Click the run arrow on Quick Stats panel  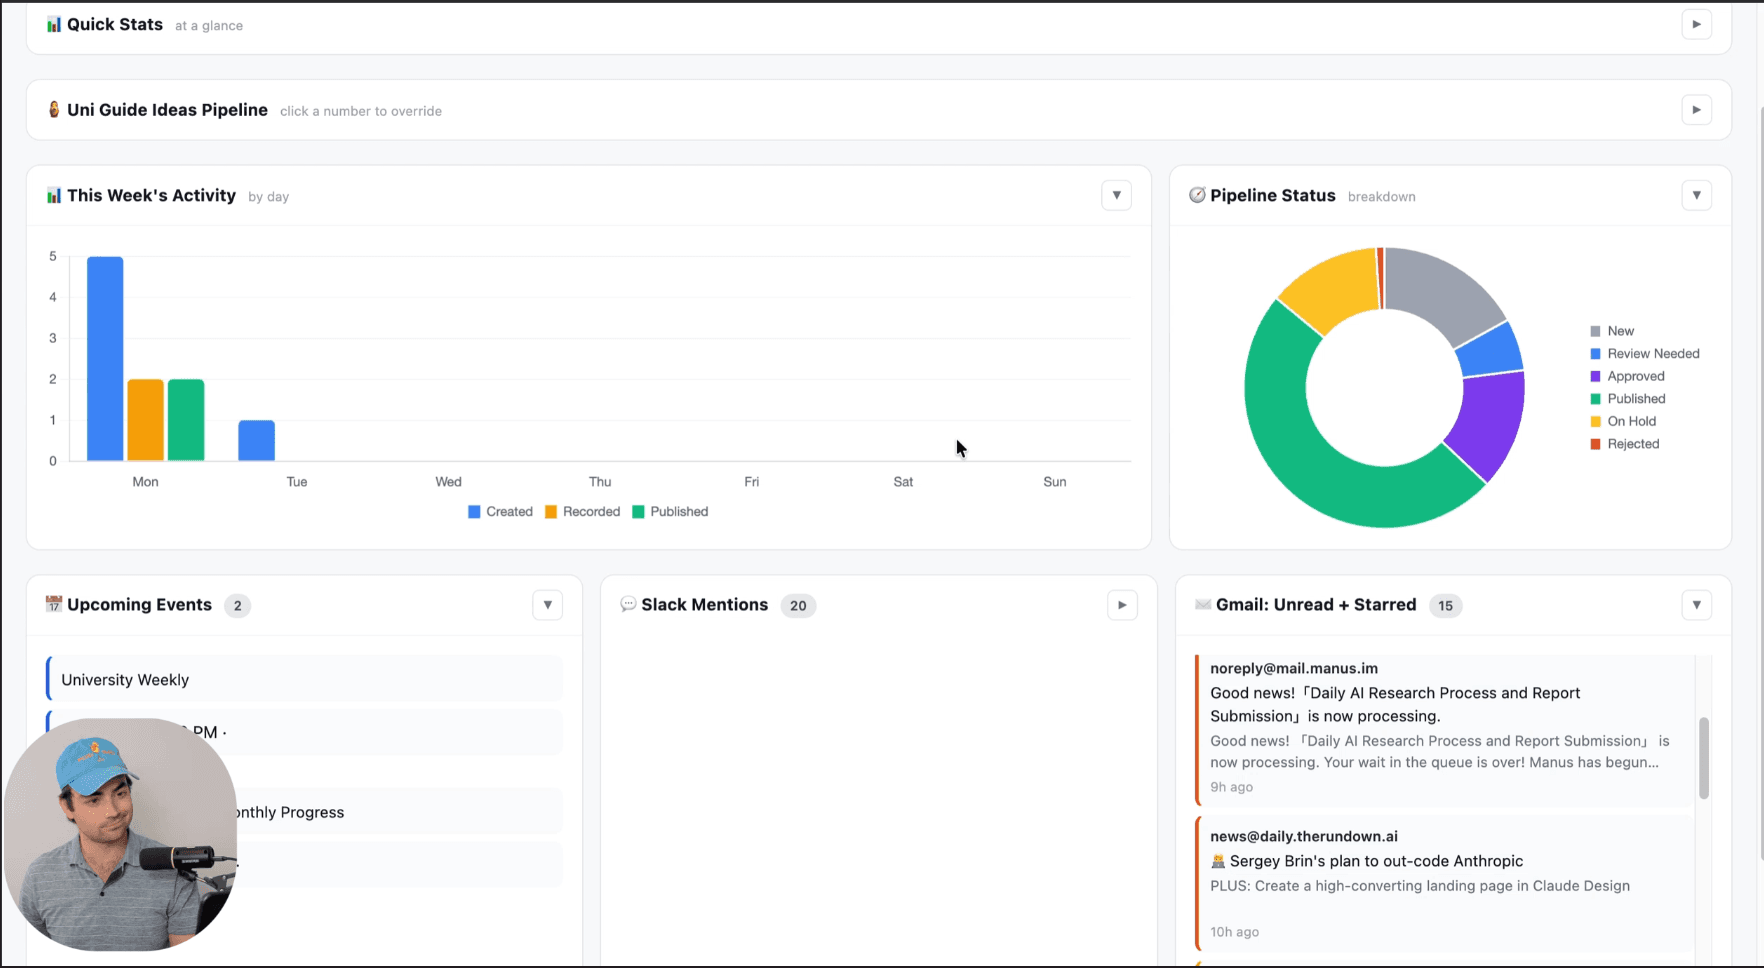(x=1696, y=24)
